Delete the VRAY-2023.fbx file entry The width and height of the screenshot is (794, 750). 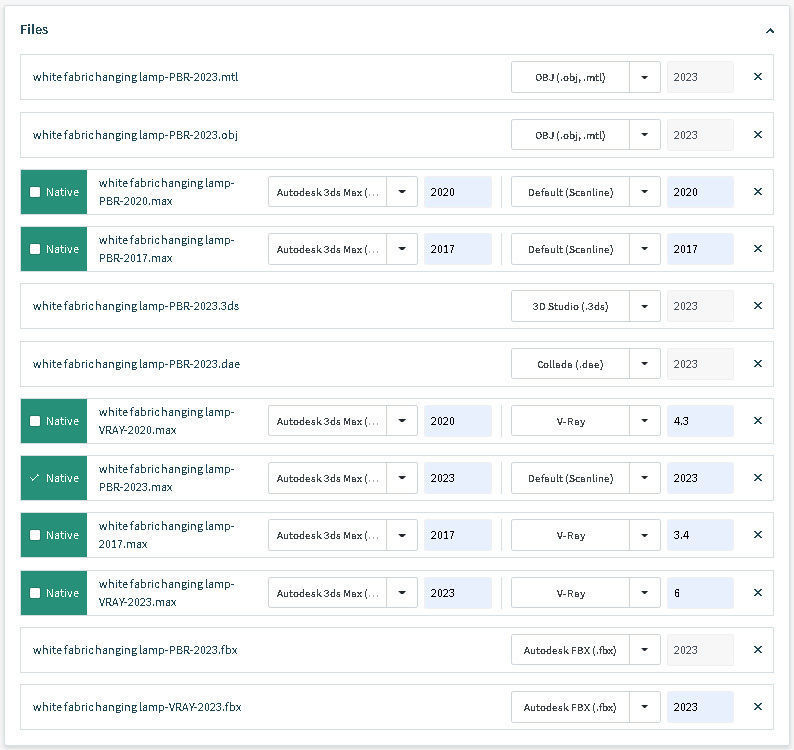pos(757,707)
